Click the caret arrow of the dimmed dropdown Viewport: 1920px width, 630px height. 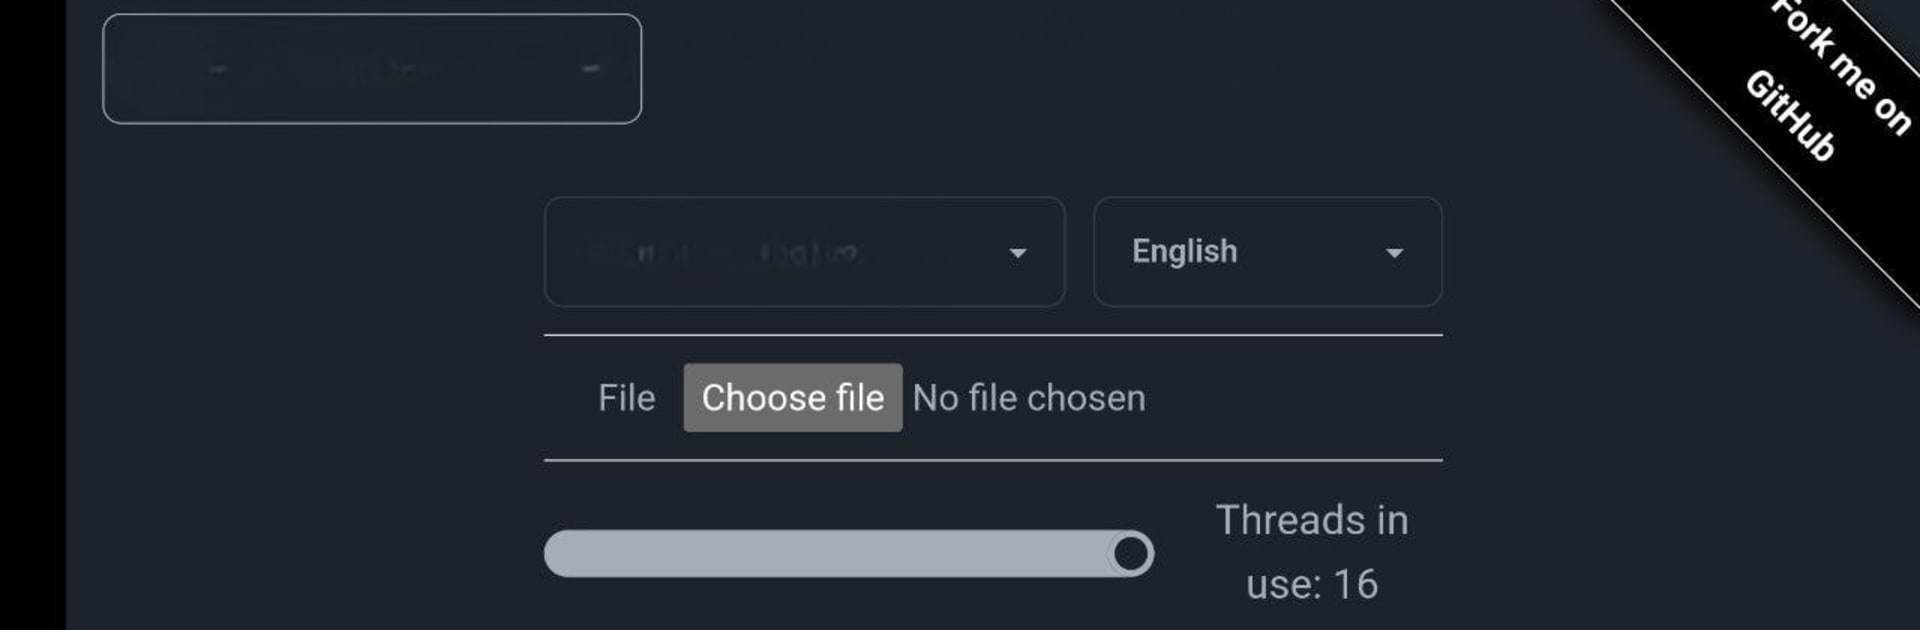click(x=1017, y=253)
